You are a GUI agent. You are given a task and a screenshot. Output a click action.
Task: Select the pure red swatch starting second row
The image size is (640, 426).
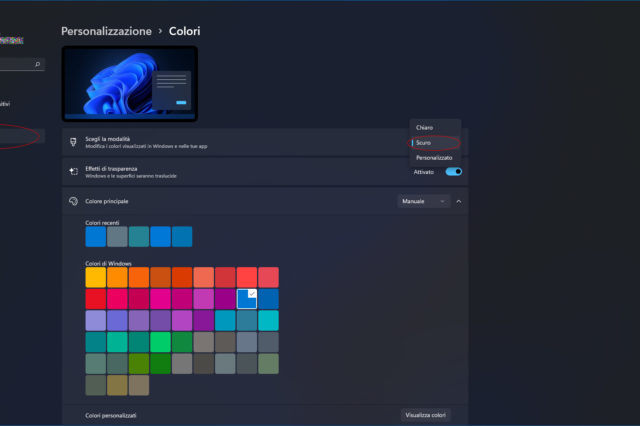coord(96,299)
